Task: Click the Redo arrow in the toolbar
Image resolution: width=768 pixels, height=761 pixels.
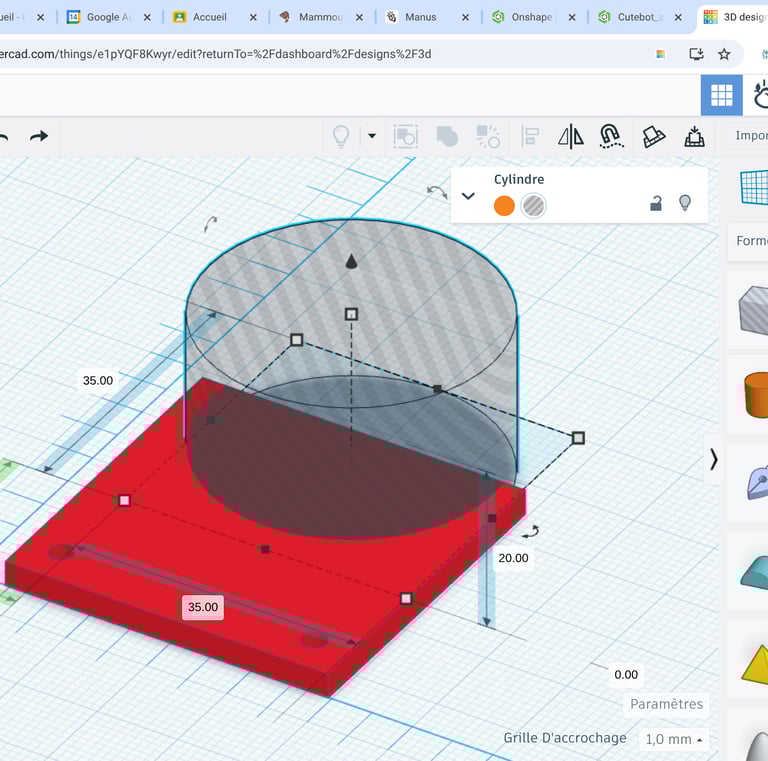Action: (x=39, y=136)
